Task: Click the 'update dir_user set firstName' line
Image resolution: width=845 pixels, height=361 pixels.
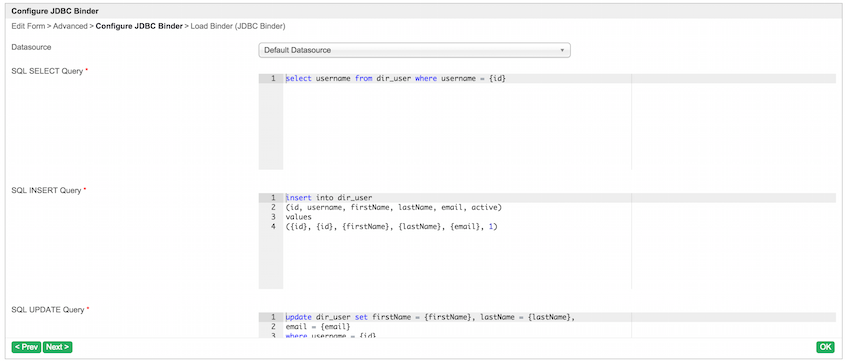Action: pyautogui.click(x=430, y=317)
